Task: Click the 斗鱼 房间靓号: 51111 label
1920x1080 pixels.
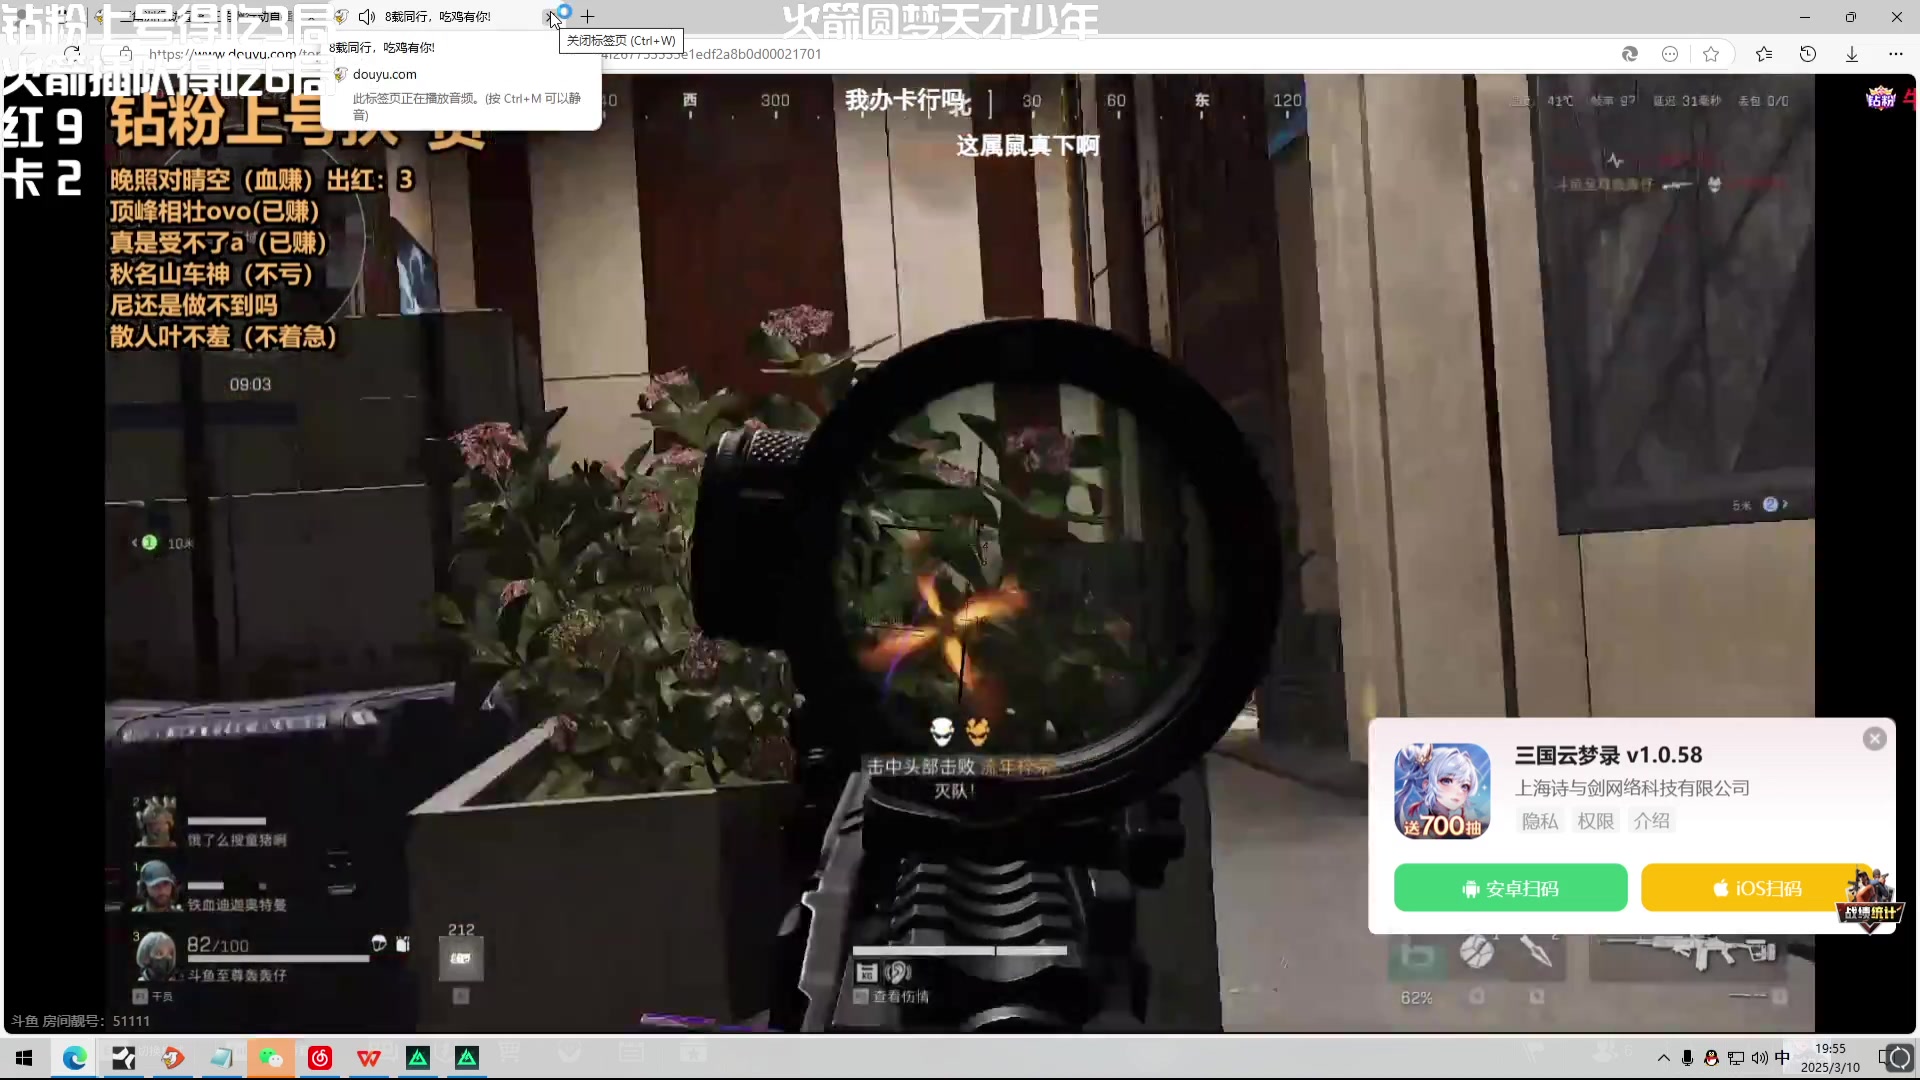Action: click(80, 1021)
